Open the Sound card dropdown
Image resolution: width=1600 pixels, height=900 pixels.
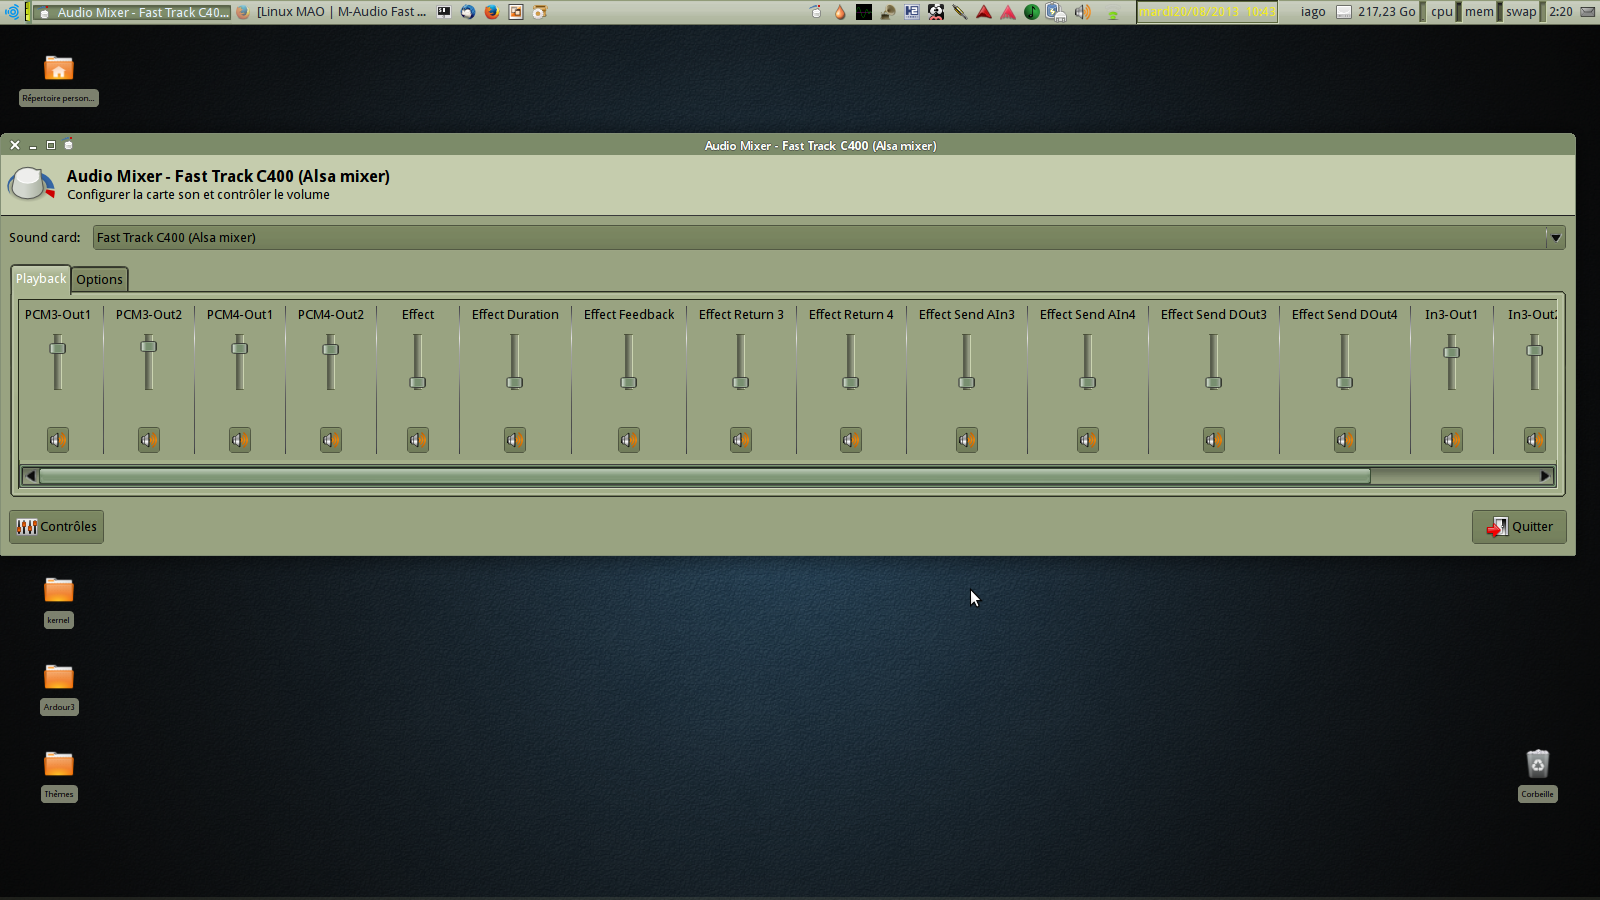tap(829, 237)
